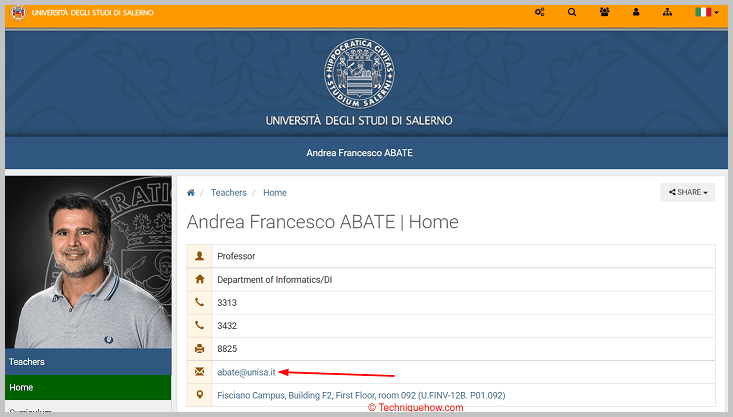Open the Fisciano Campus location link
The height and width of the screenshot is (417, 733).
point(361,395)
